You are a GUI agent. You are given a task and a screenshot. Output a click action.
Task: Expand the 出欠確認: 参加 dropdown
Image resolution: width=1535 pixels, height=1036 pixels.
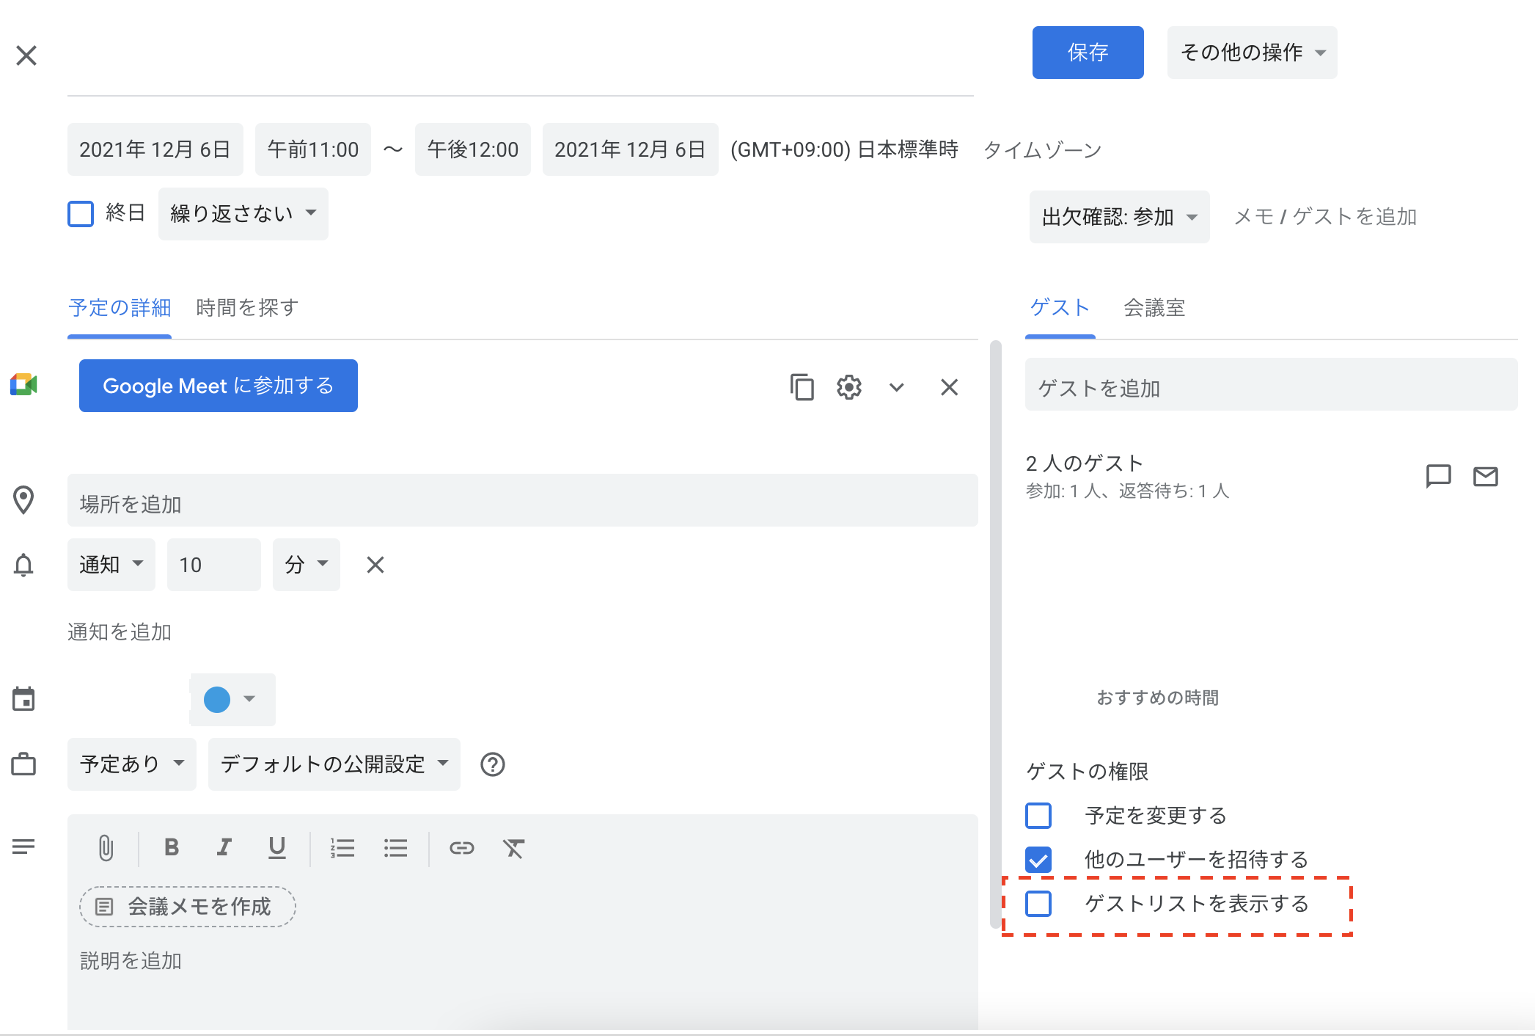point(1119,217)
